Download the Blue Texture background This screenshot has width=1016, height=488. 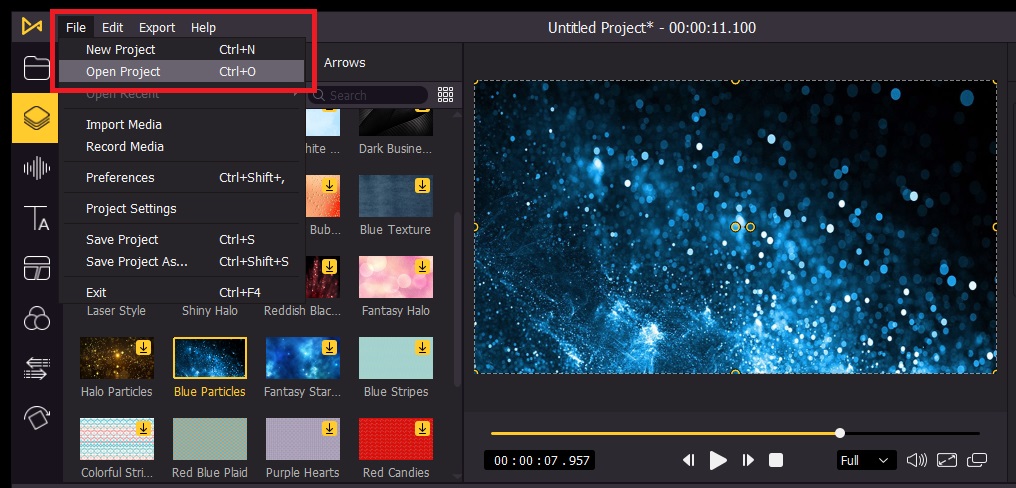click(422, 186)
